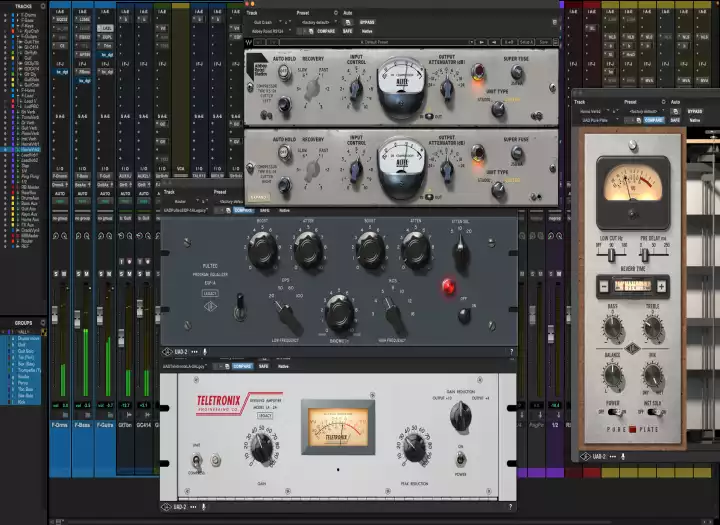Image resolution: width=720 pixels, height=525 pixels.
Task: Solo the F-Drms mixer channel
Action: point(56,274)
